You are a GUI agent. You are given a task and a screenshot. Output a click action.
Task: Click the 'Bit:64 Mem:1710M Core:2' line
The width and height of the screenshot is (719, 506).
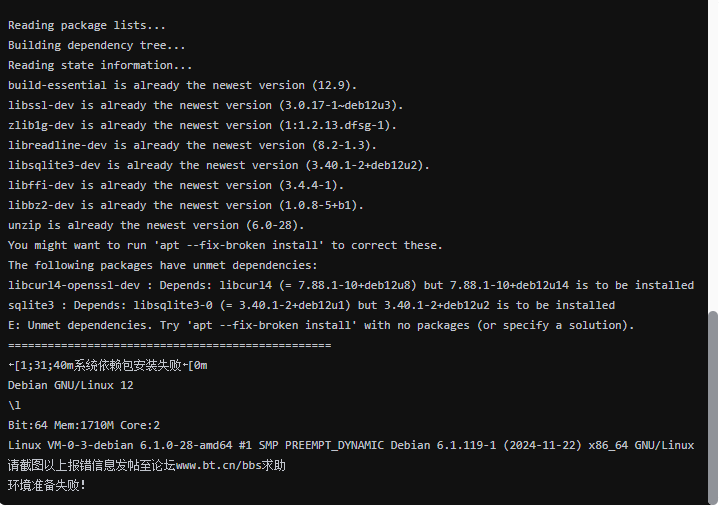click(84, 425)
